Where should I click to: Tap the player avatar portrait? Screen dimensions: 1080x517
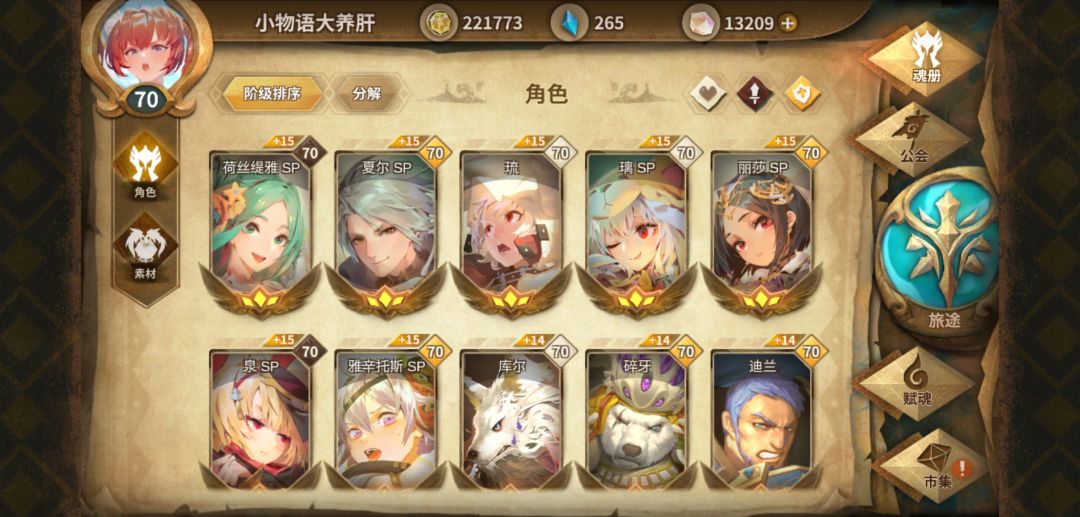click(146, 48)
